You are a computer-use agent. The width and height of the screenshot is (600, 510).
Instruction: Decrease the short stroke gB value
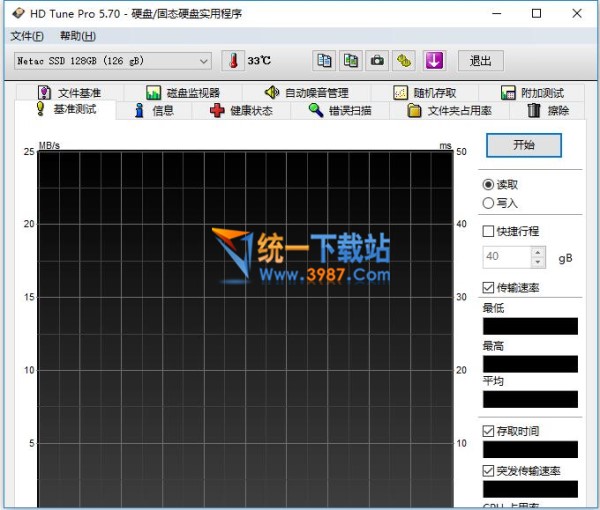pyautogui.click(x=538, y=262)
